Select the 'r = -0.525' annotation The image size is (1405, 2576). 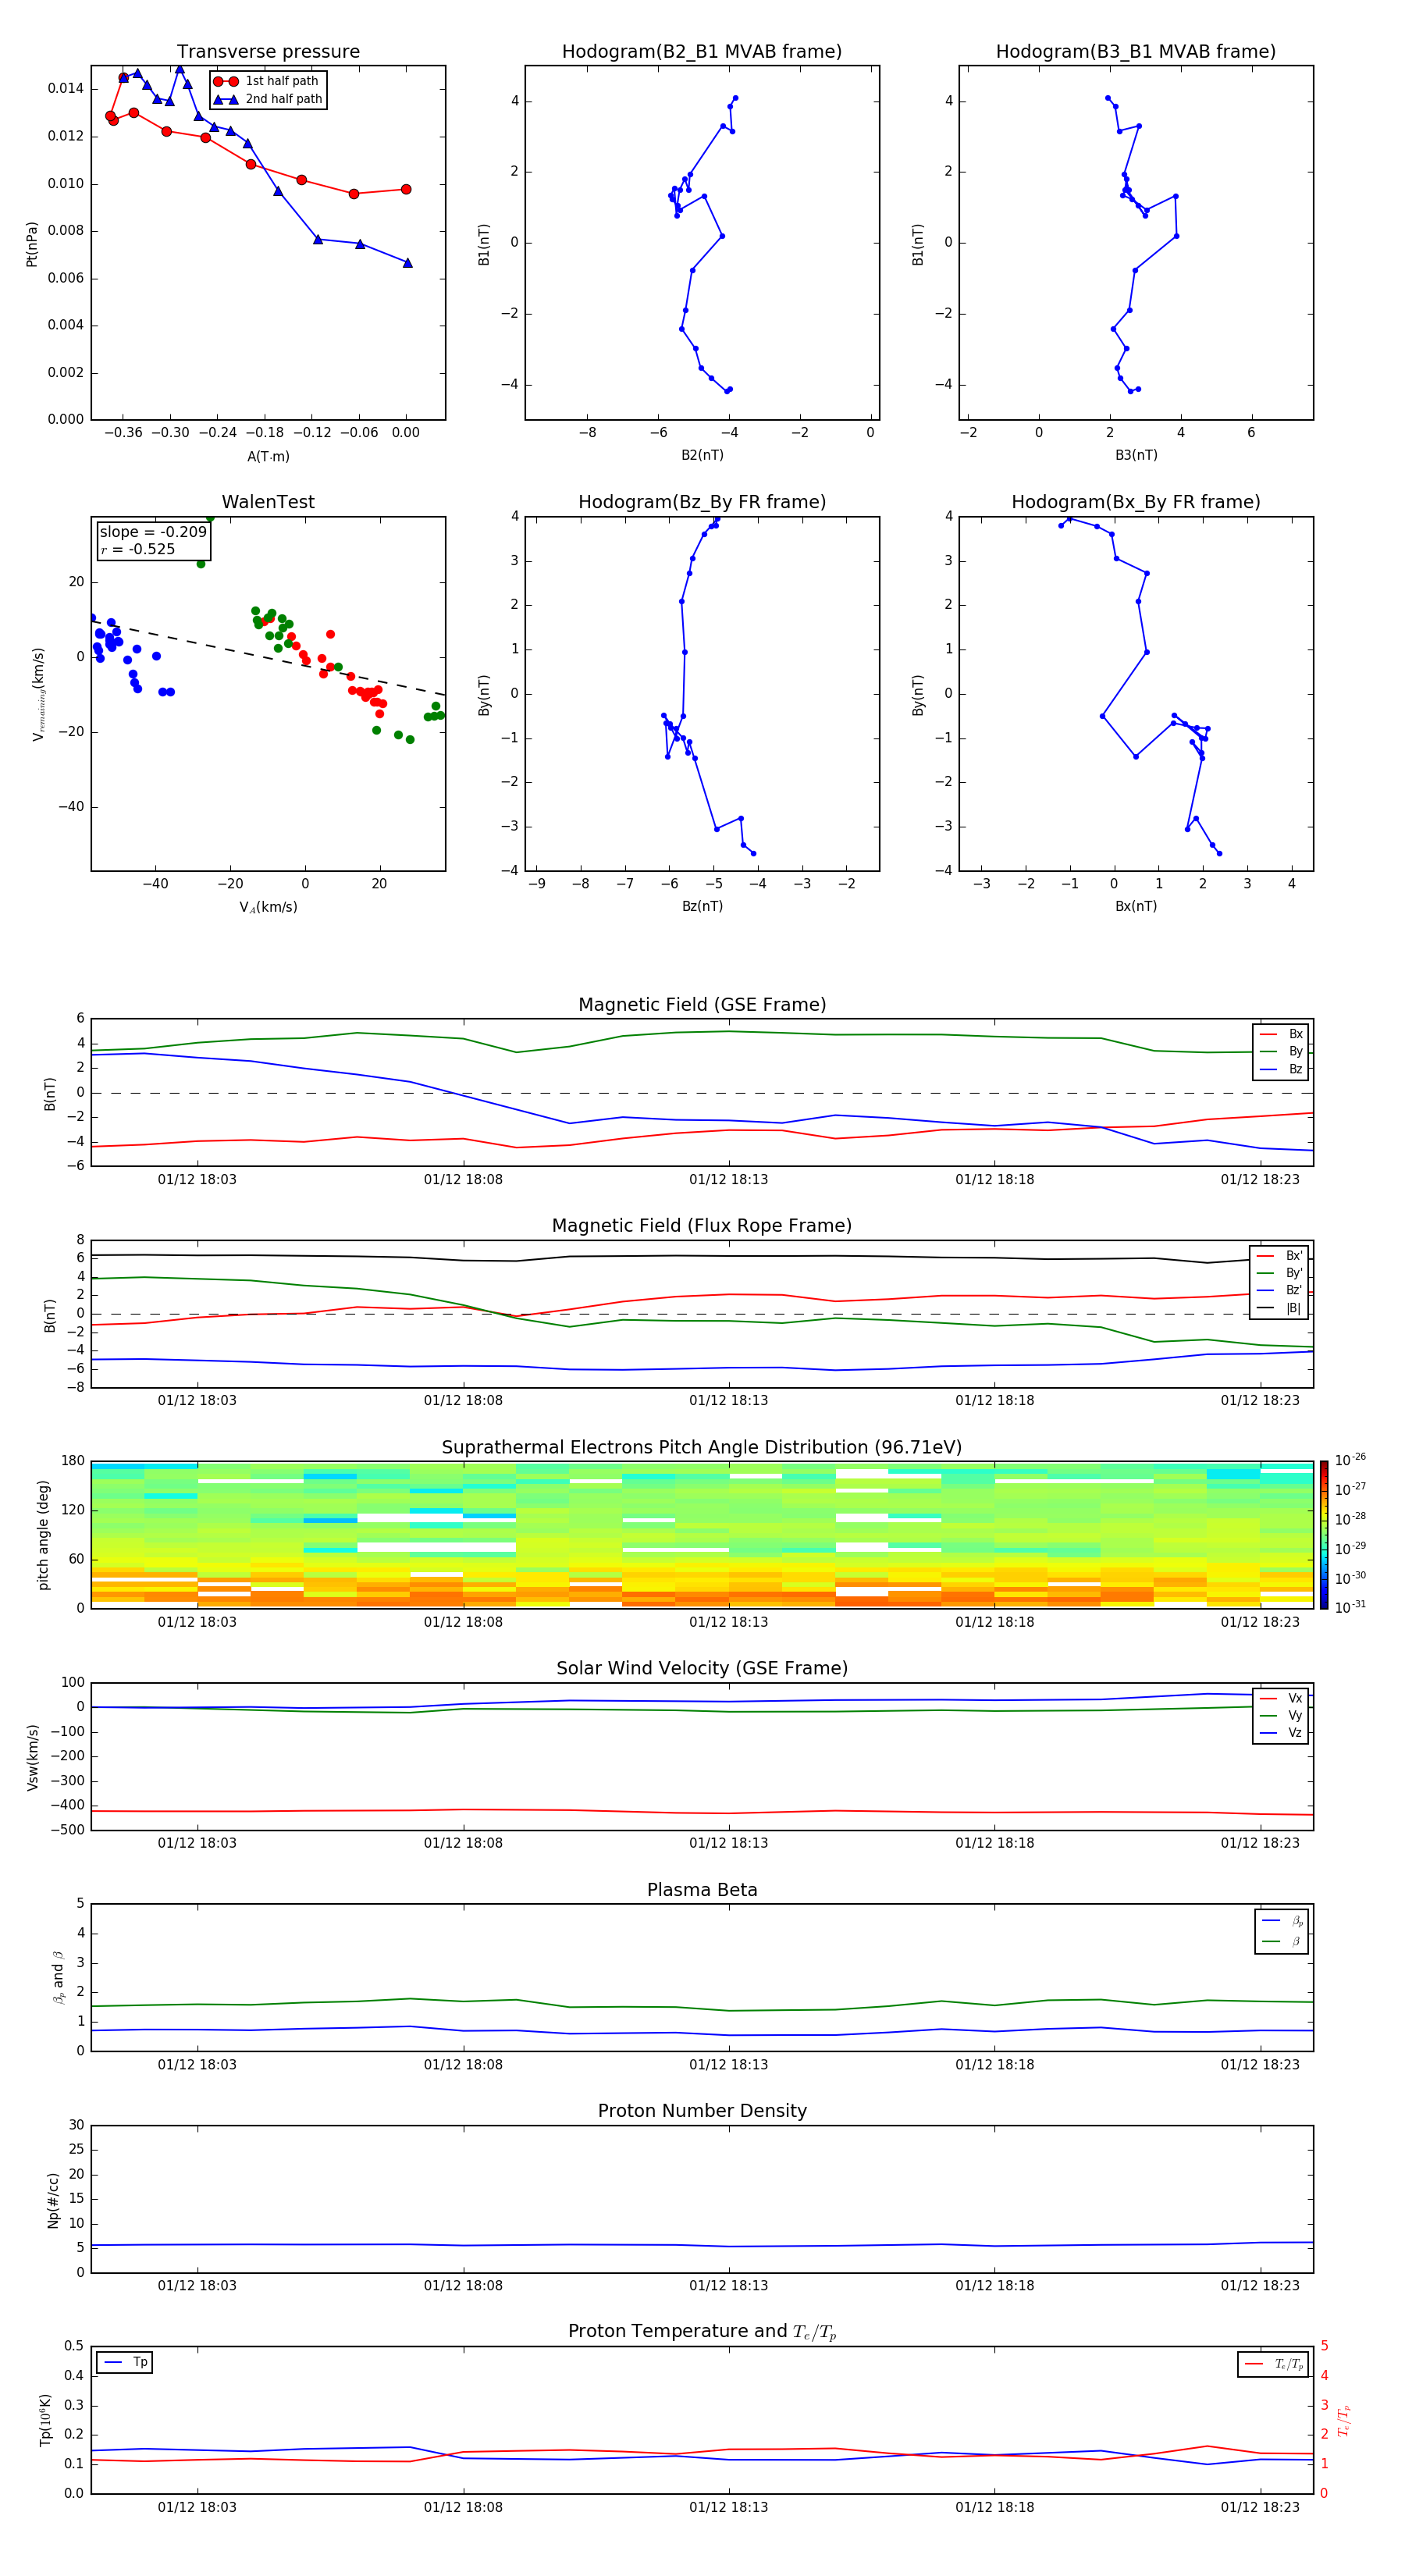(138, 549)
